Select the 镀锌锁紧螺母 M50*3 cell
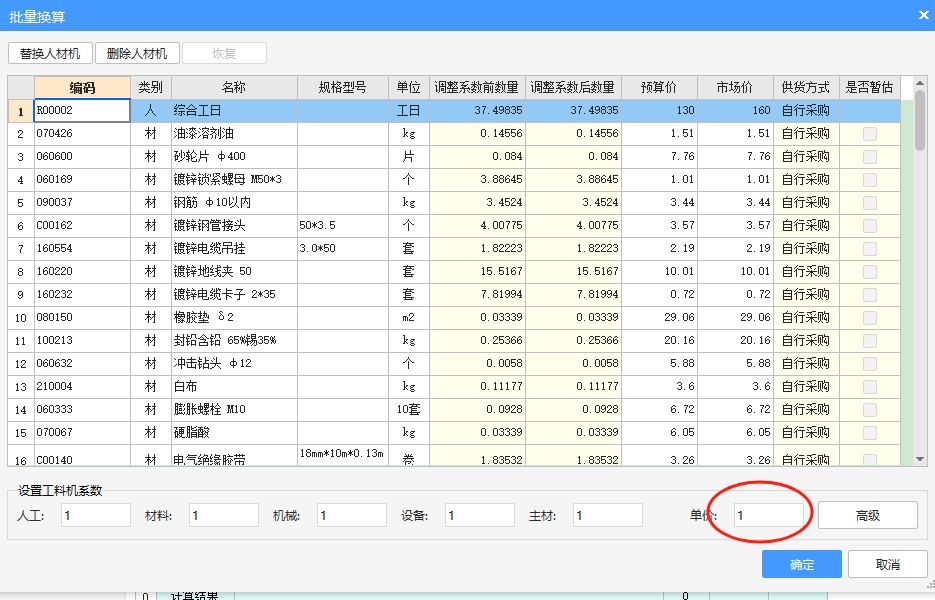Viewport: 935px width, 600px height. tap(234, 180)
